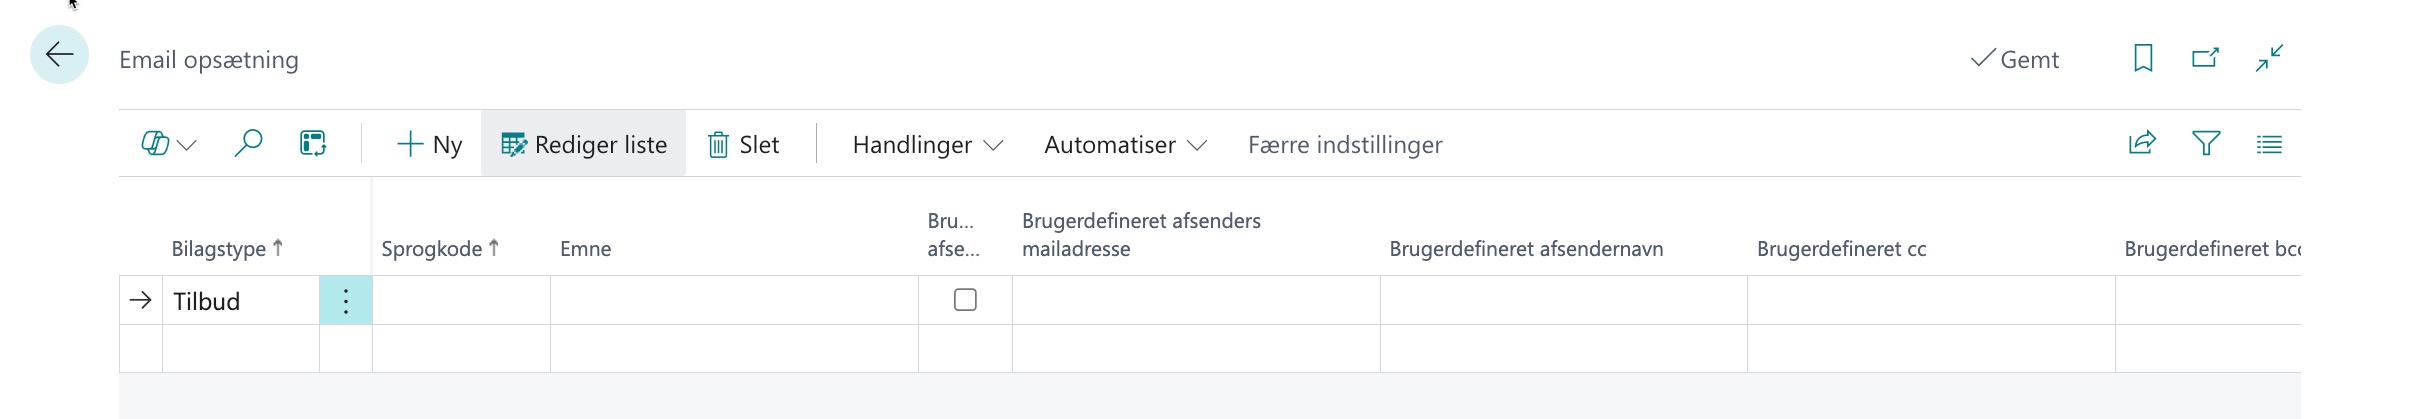Sort by the Bilagstype column header
Image resolution: width=2420 pixels, height=419 pixels.
219,249
